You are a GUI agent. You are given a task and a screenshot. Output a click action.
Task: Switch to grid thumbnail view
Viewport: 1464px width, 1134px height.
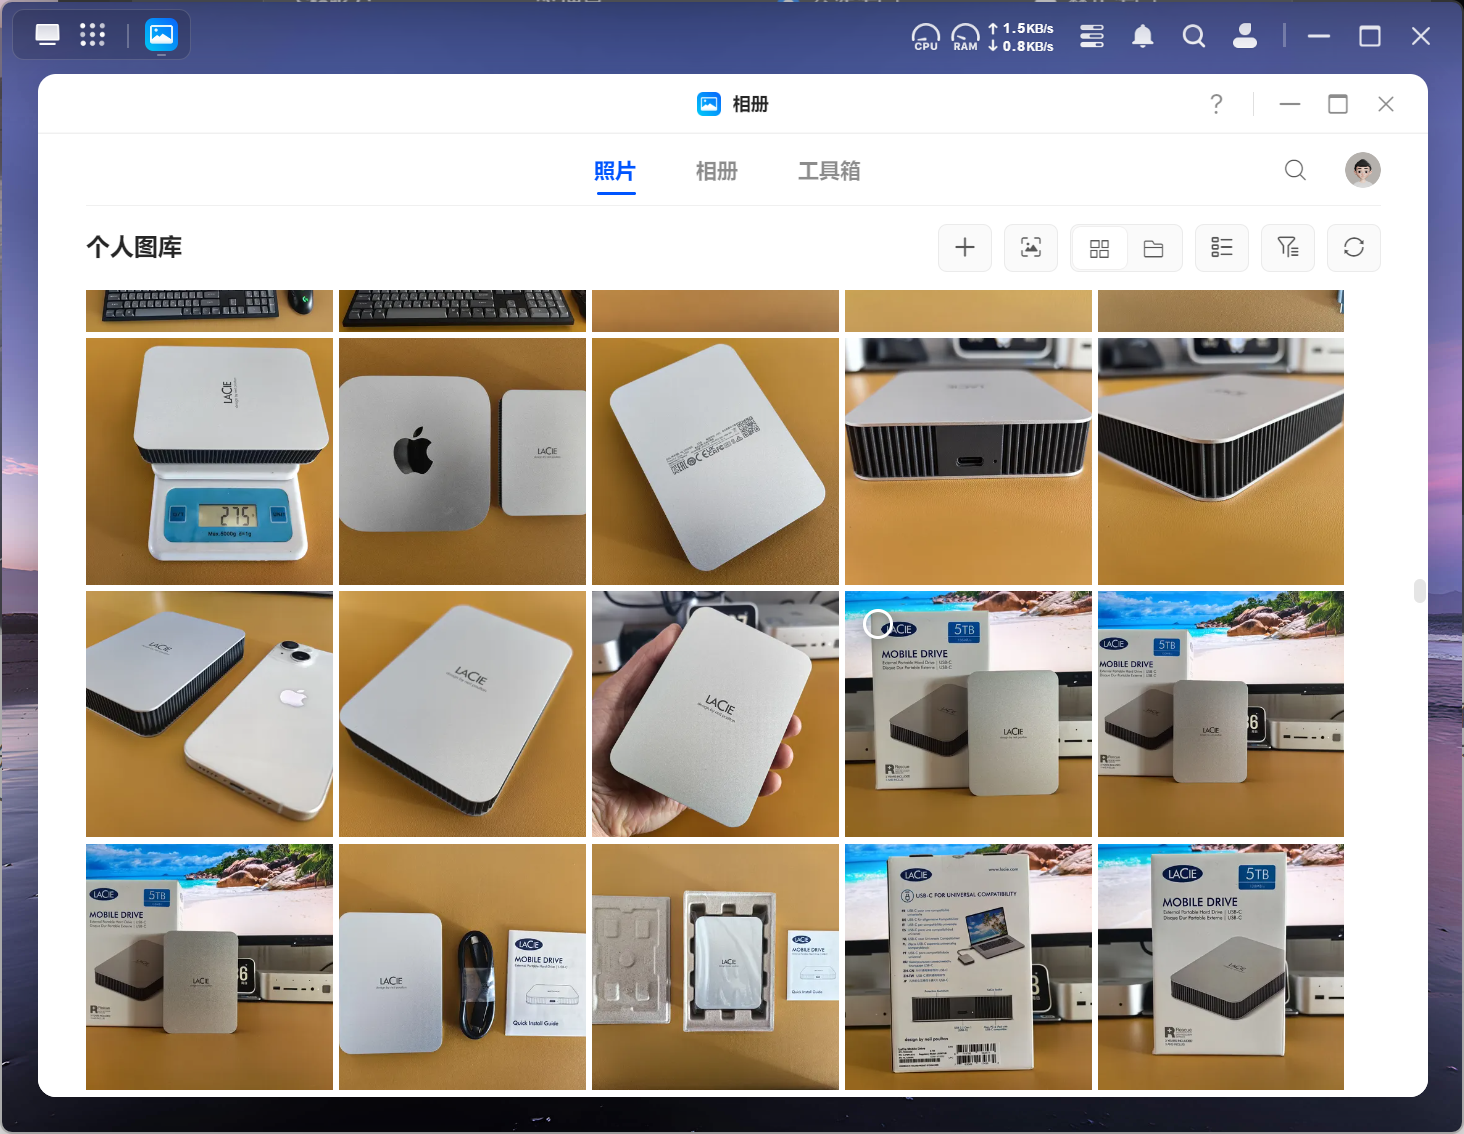point(1099,248)
